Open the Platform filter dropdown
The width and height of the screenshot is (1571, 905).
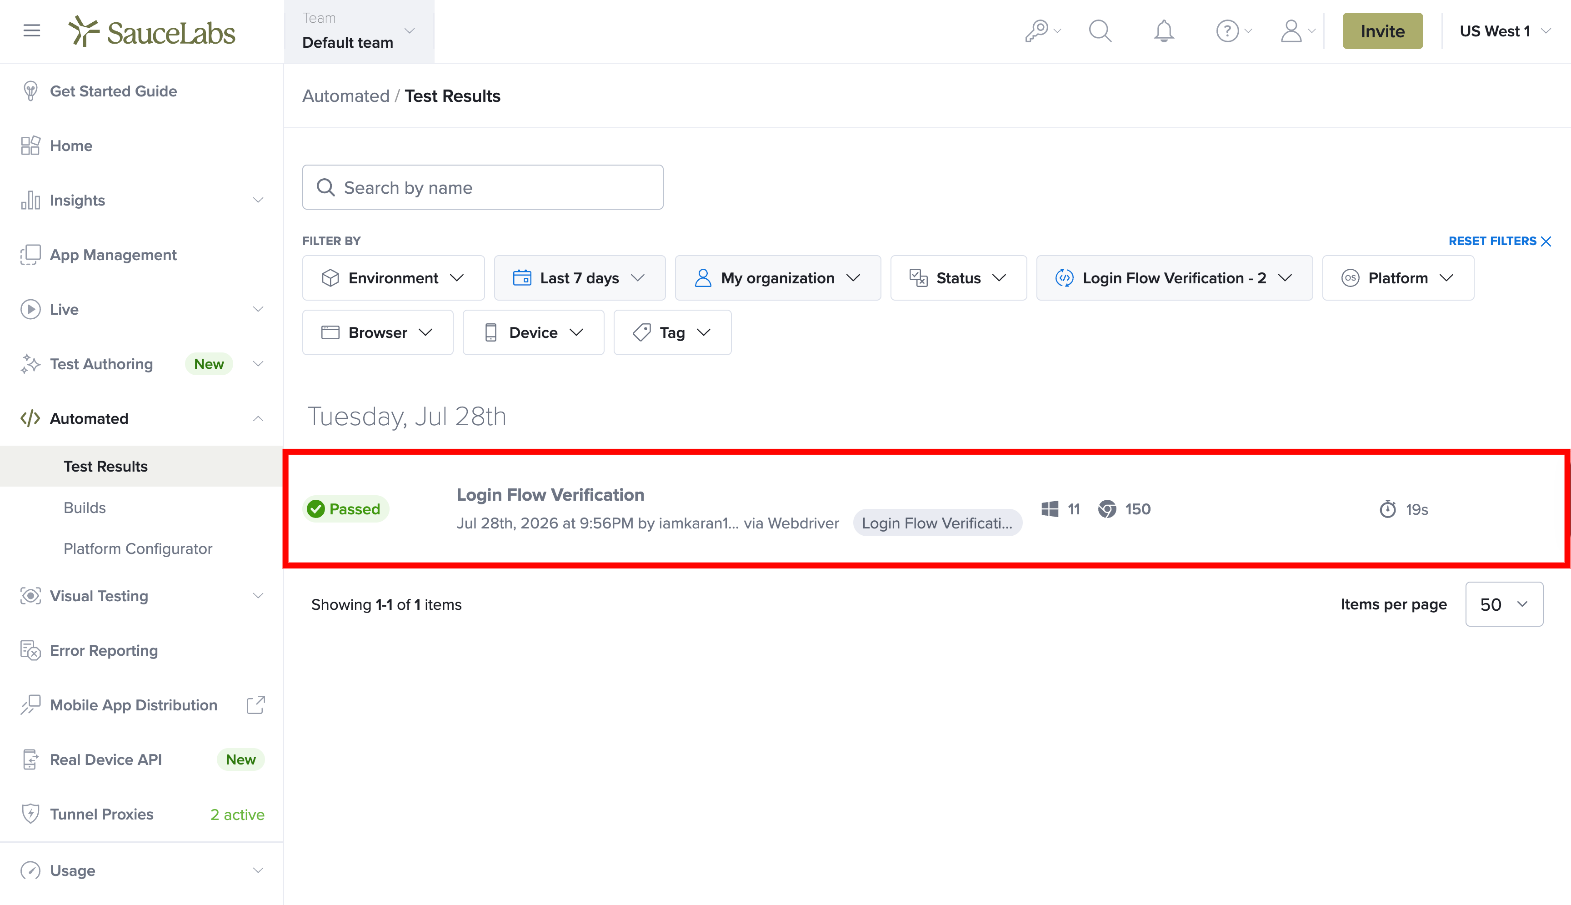coord(1398,278)
